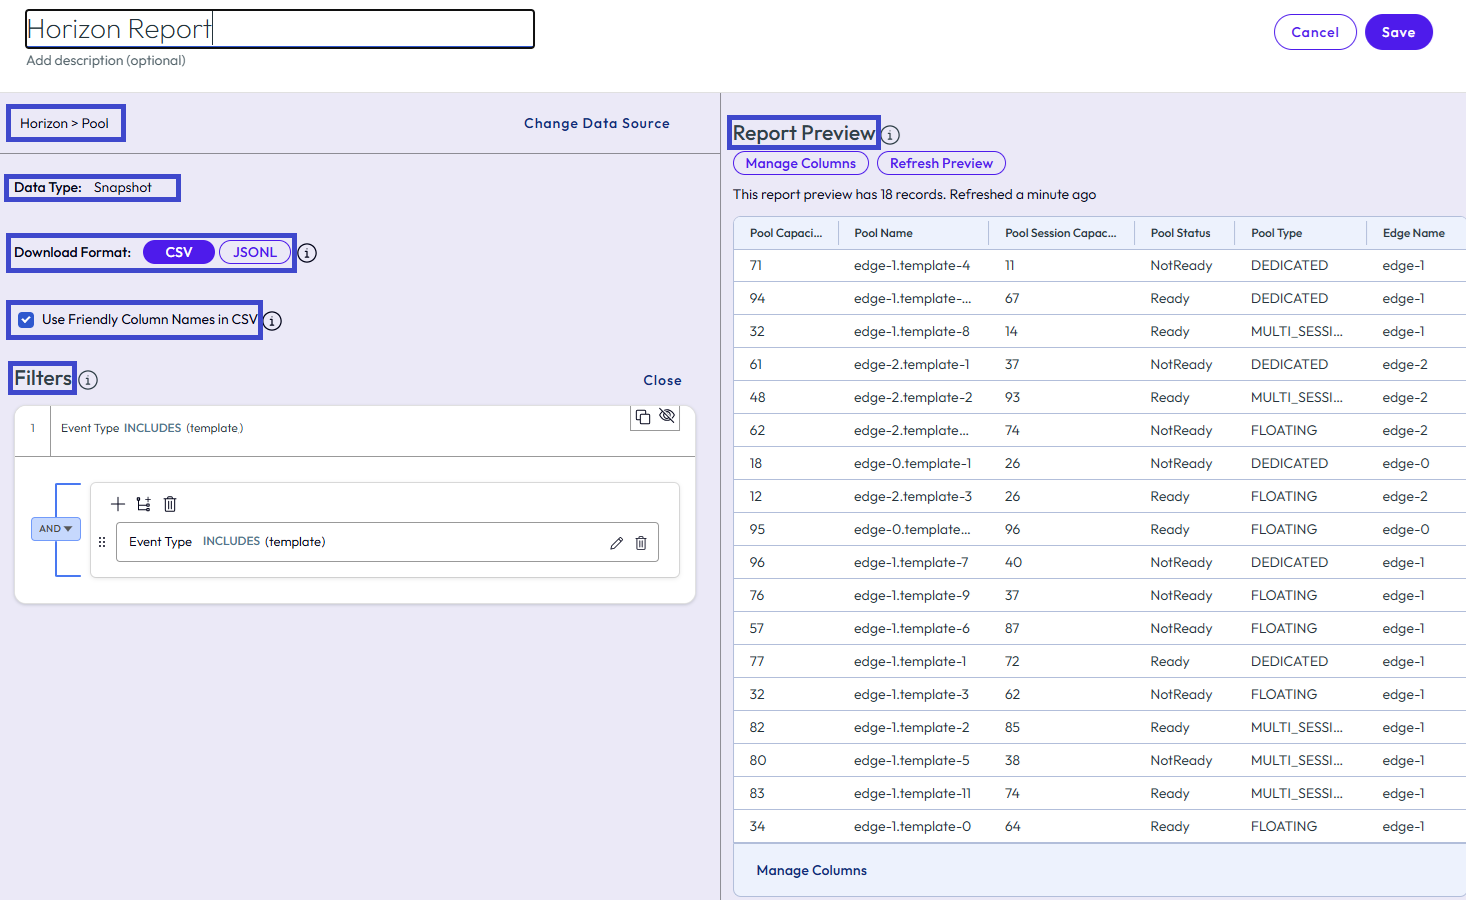Edit Event Type condition pencil icon
This screenshot has width=1466, height=900.
616,543
